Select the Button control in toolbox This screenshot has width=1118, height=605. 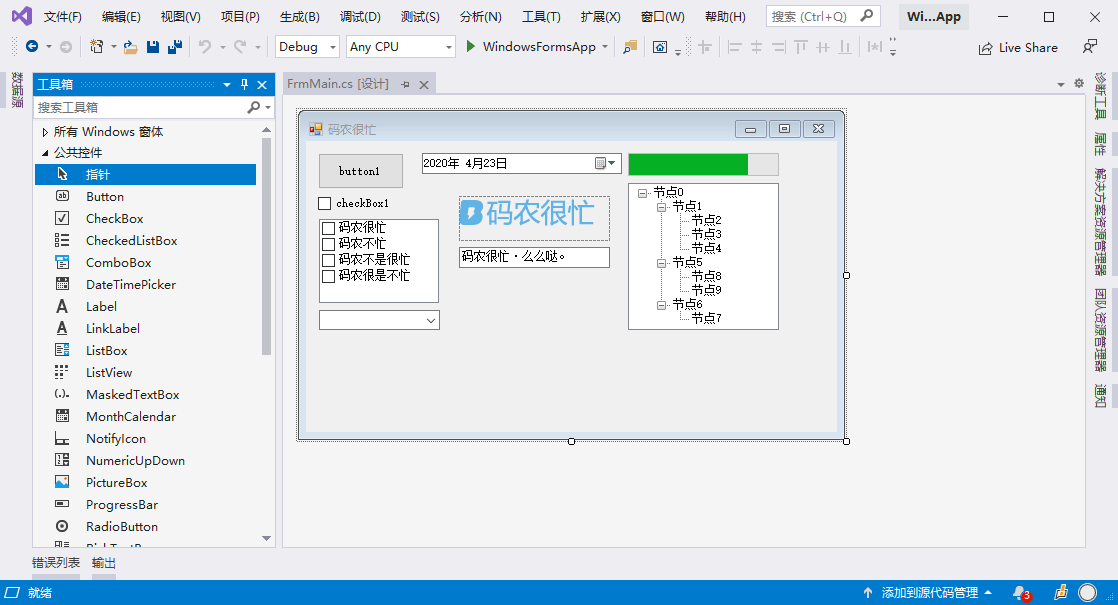click(x=145, y=197)
